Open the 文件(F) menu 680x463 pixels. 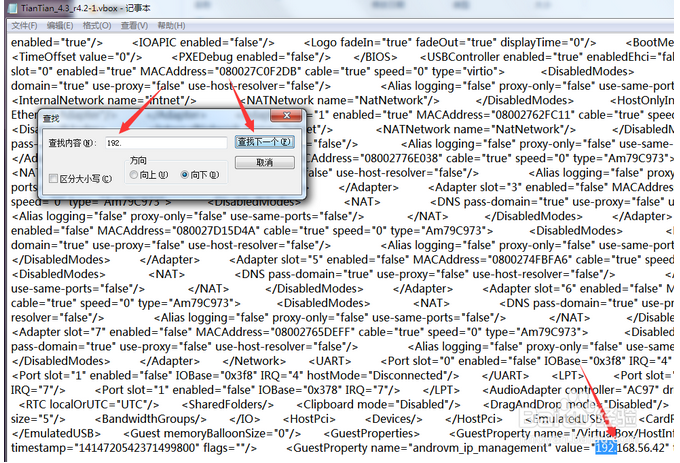(24, 26)
